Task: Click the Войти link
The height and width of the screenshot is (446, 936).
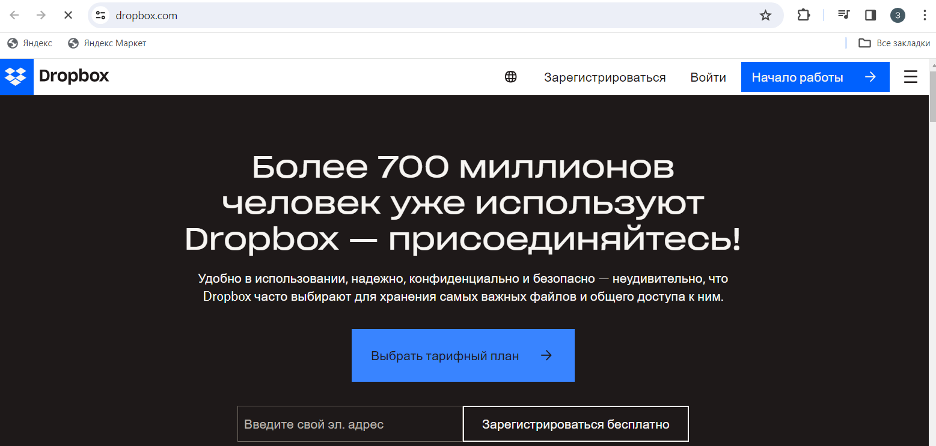Action: tap(708, 78)
